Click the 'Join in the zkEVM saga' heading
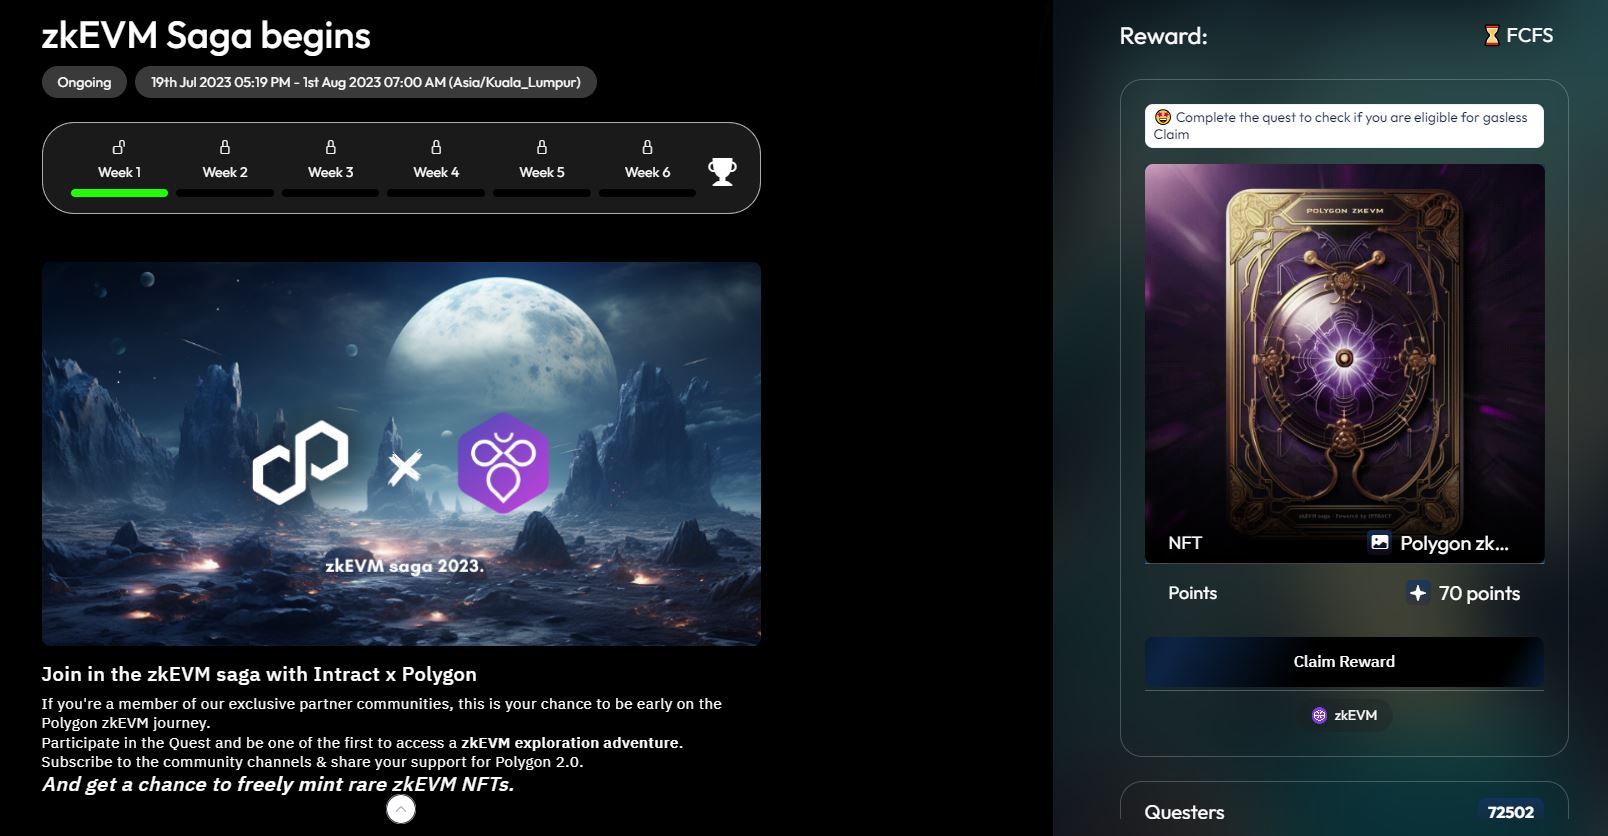The width and height of the screenshot is (1608, 836). 259,674
